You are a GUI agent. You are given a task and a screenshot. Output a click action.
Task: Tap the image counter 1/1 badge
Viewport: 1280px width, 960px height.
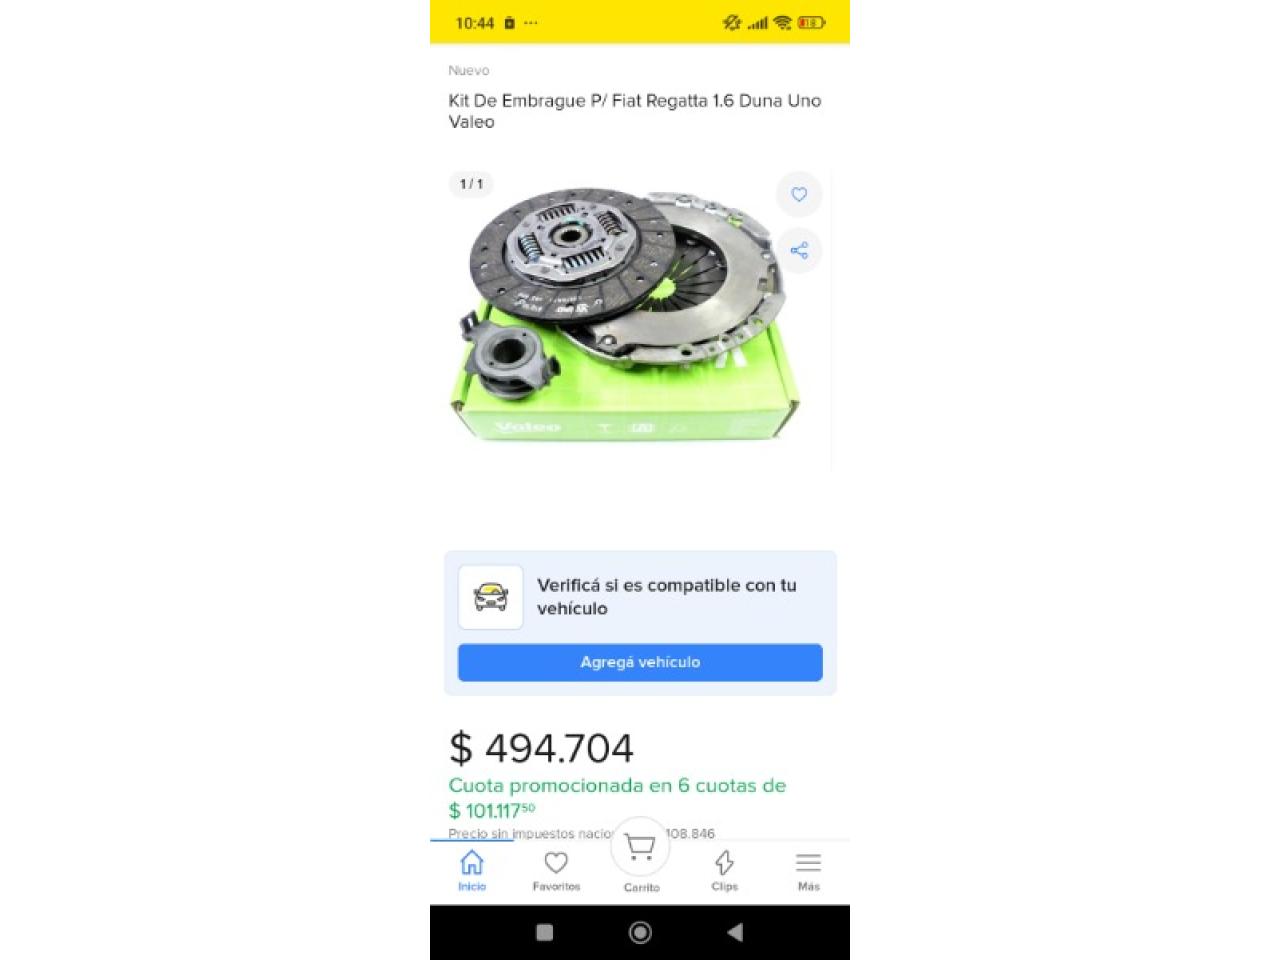pyautogui.click(x=471, y=184)
